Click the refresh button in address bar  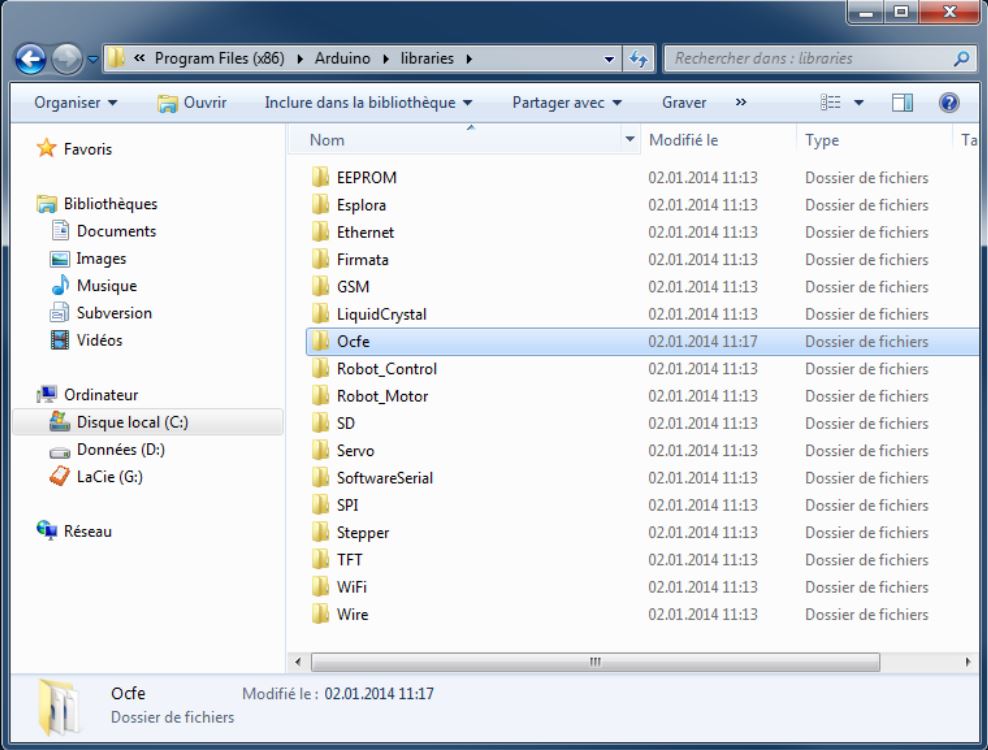click(638, 59)
